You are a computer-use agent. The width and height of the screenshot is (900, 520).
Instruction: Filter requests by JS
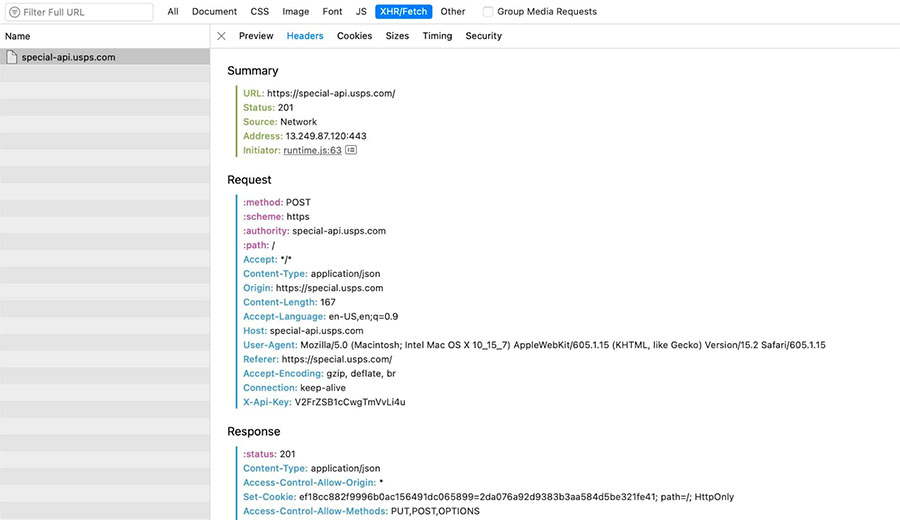(361, 11)
